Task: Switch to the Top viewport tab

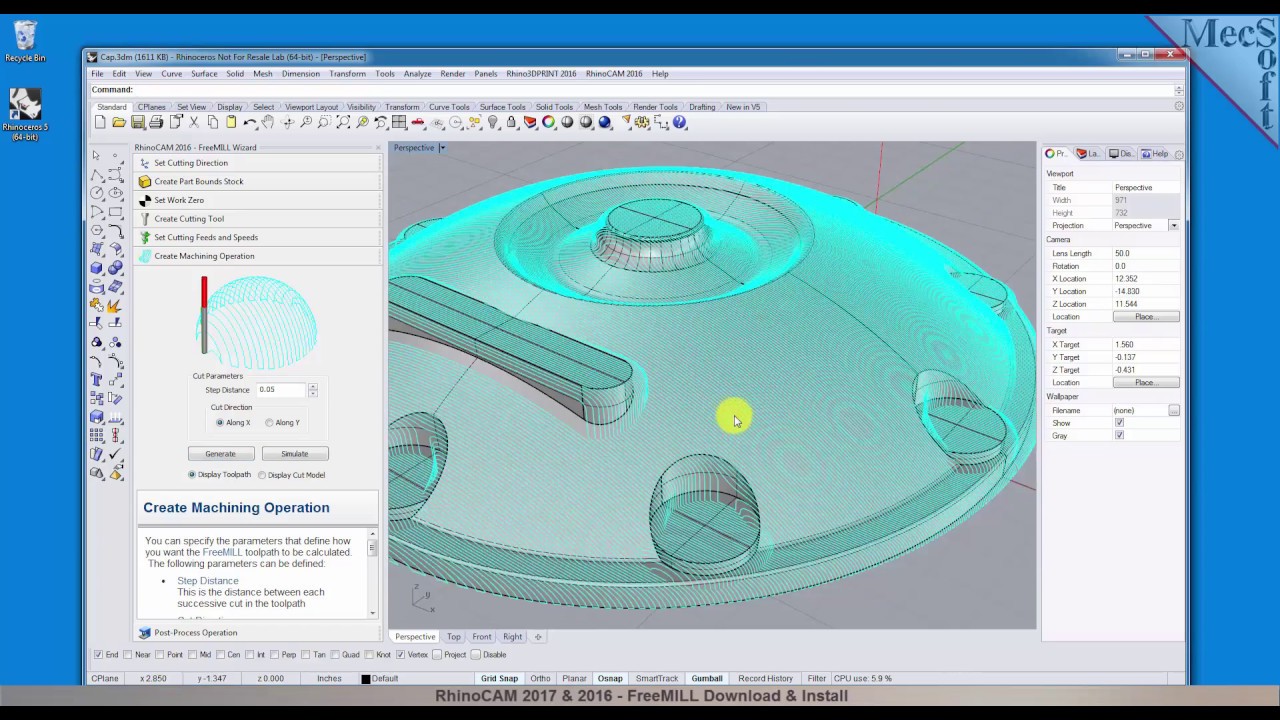Action: (454, 637)
